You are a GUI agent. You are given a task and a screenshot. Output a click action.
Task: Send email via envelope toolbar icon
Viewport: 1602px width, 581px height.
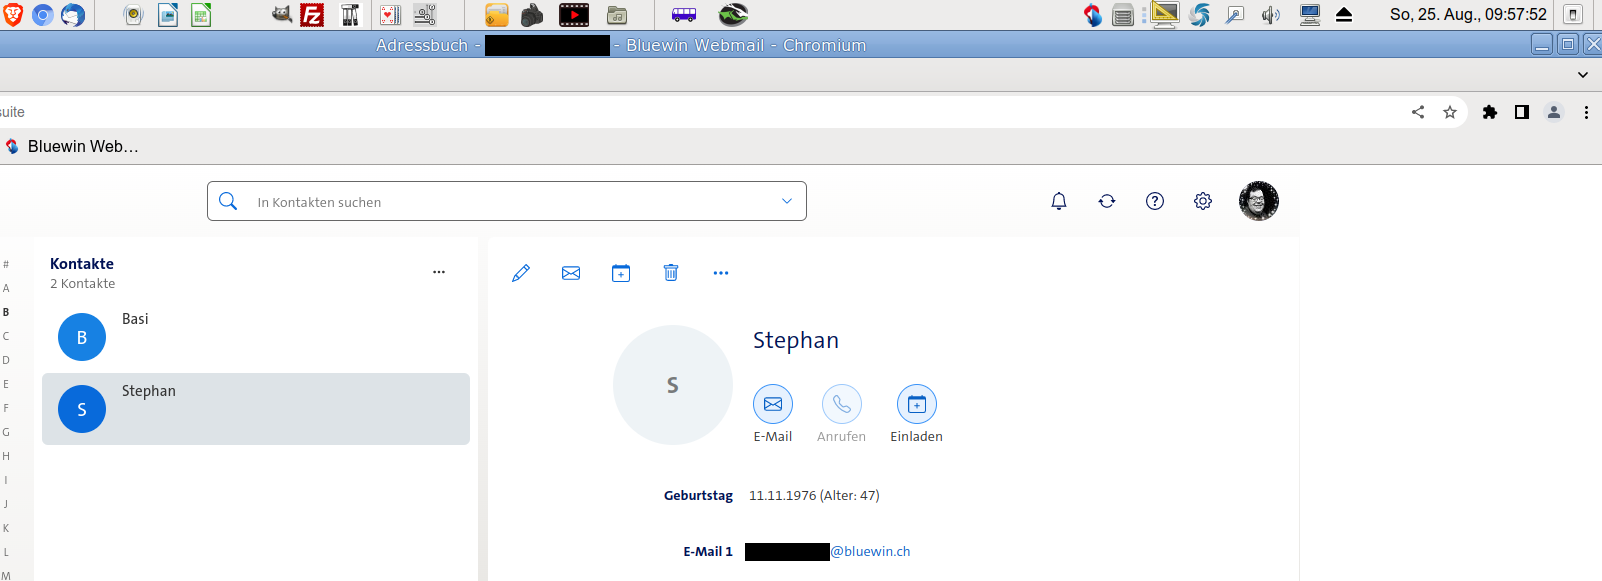(x=571, y=273)
